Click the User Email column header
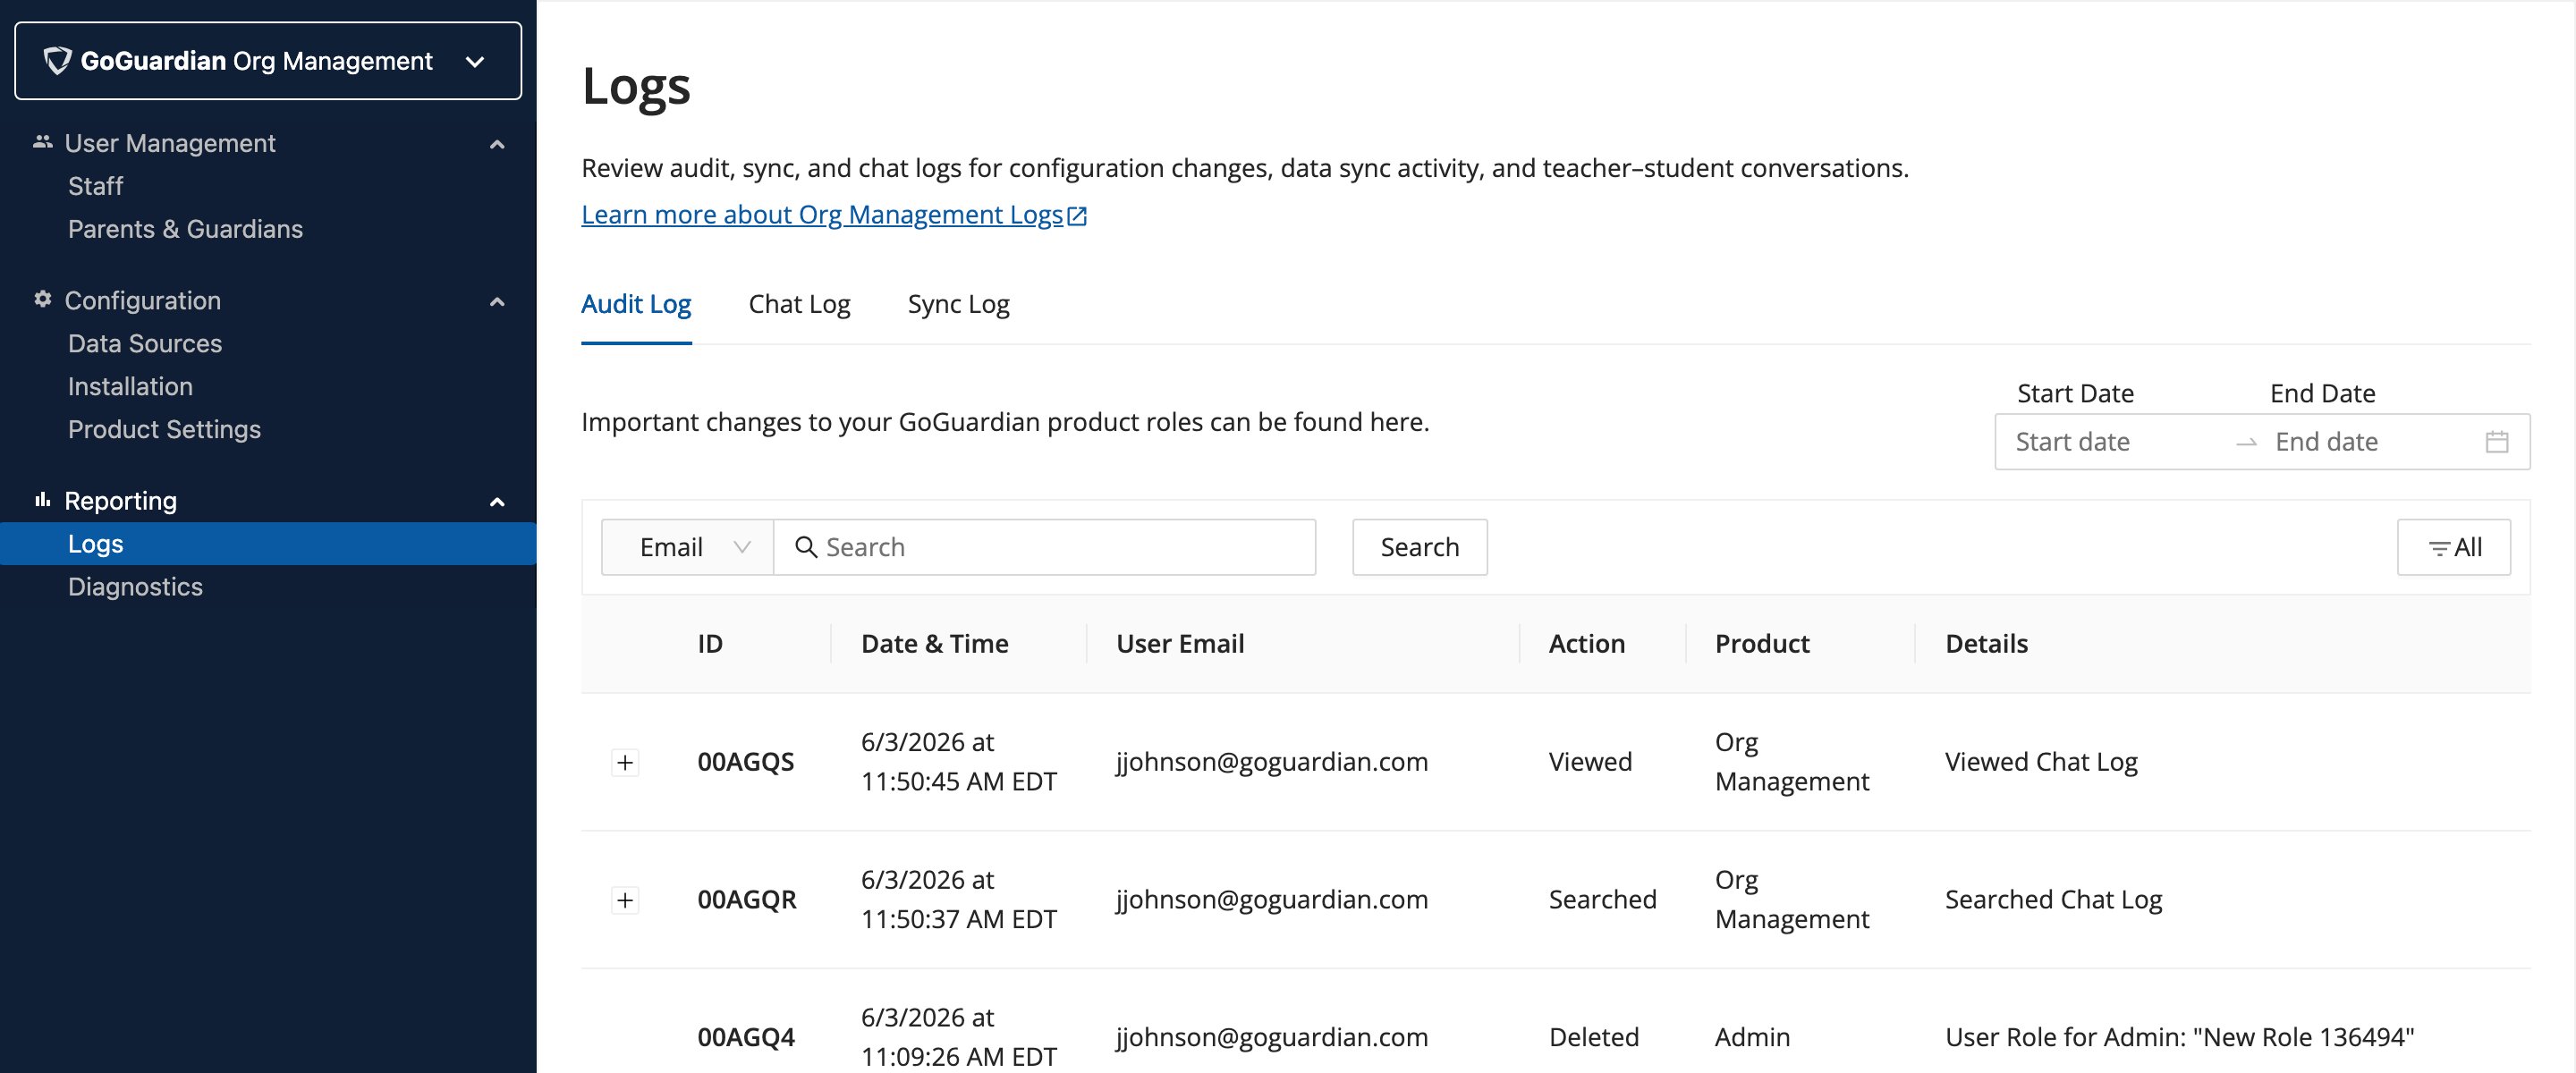Viewport: 2576px width, 1073px height. pyautogui.click(x=1180, y=644)
